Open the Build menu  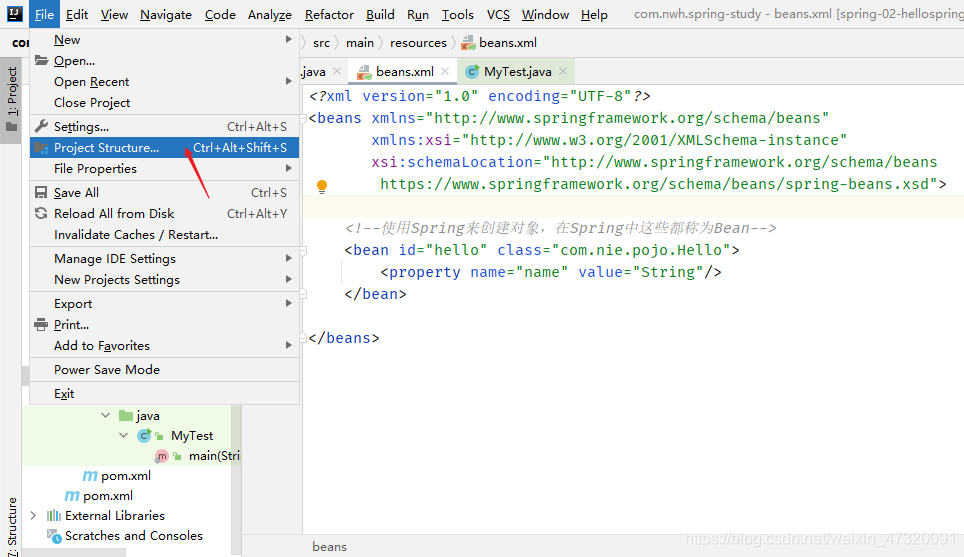point(380,14)
